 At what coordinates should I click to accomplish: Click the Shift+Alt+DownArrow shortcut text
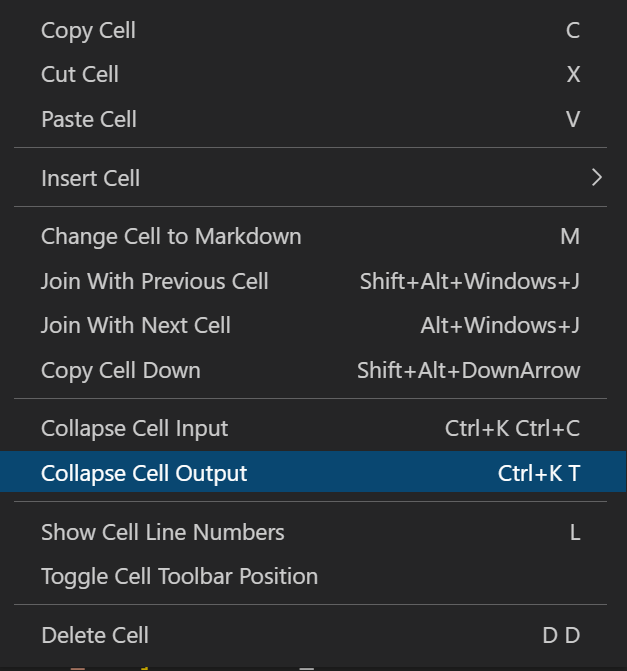(x=469, y=371)
